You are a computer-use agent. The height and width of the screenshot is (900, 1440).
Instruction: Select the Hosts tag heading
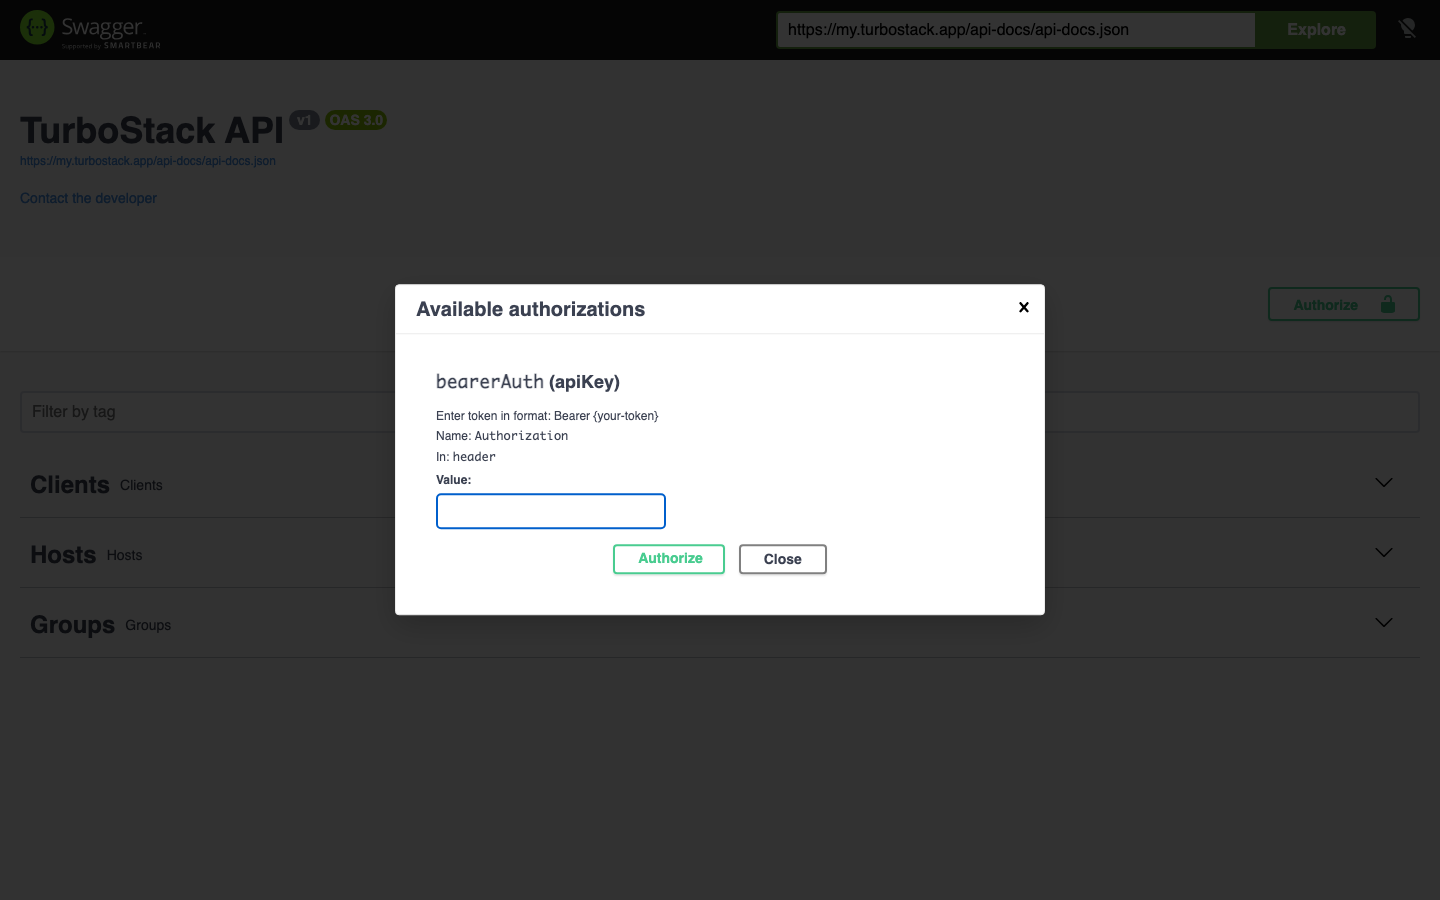[x=63, y=555]
